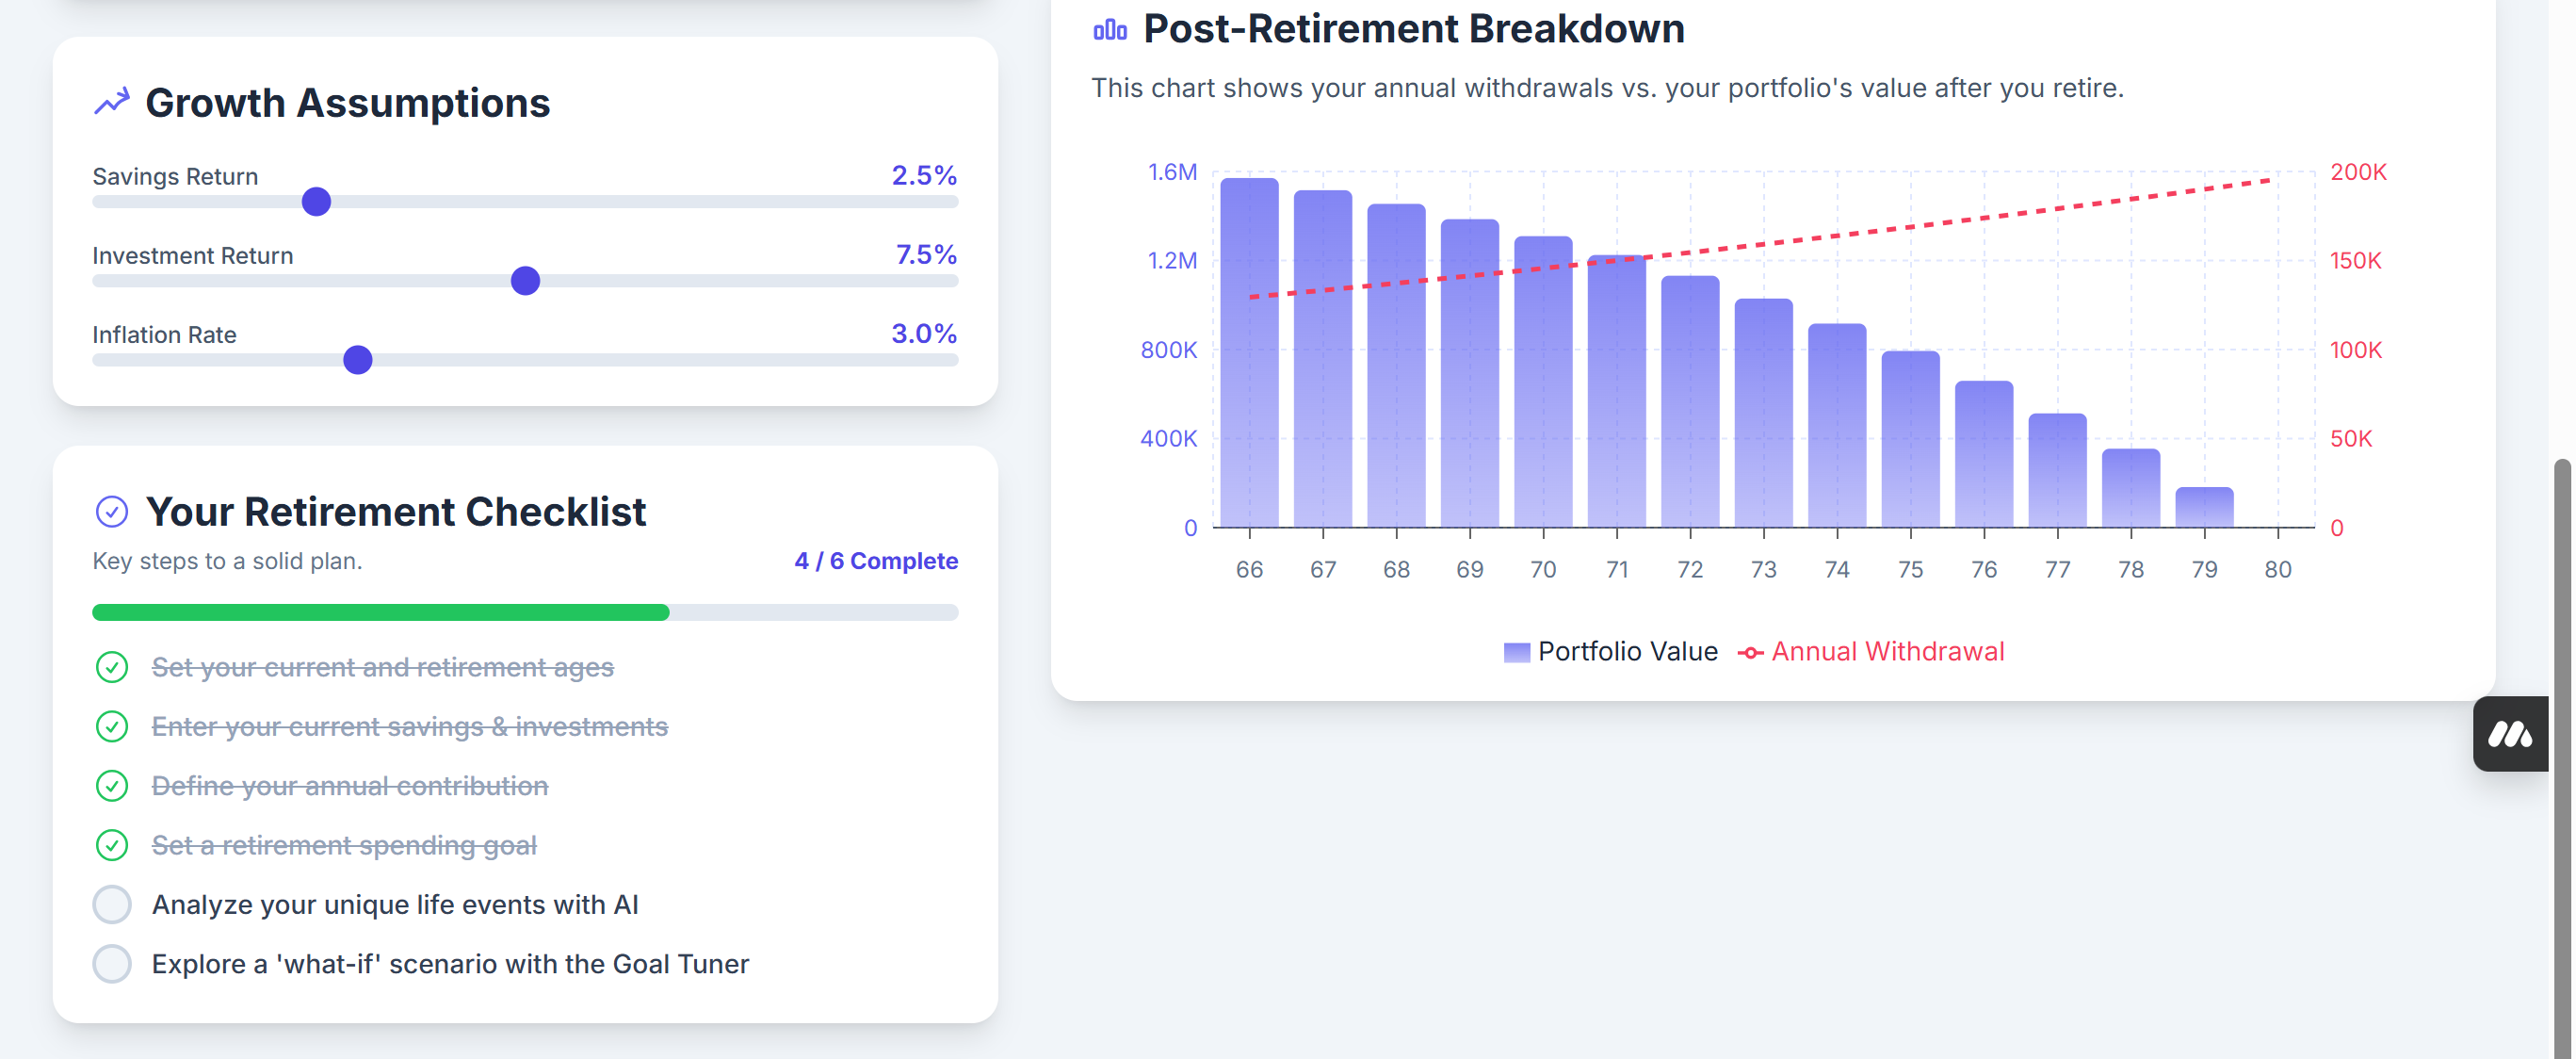Select the crossed-out 'Set a retirement spending goal' text

click(x=345, y=845)
